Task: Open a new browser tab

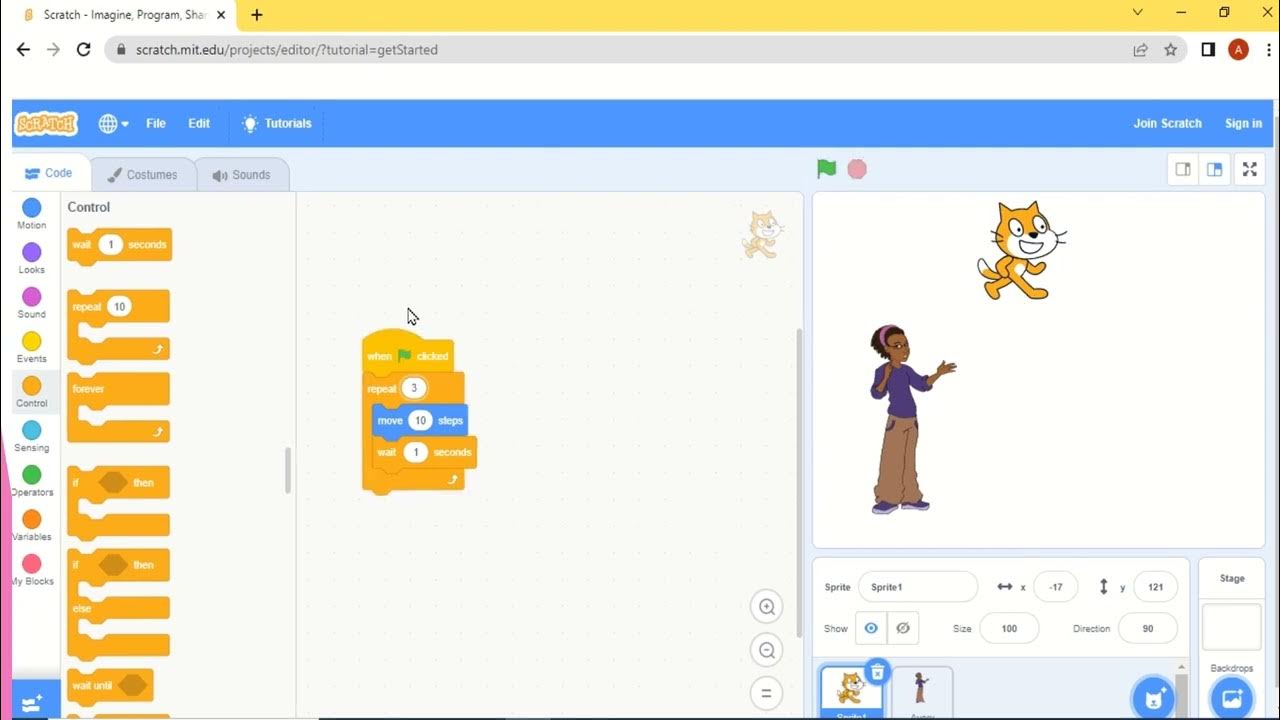Action: [256, 15]
